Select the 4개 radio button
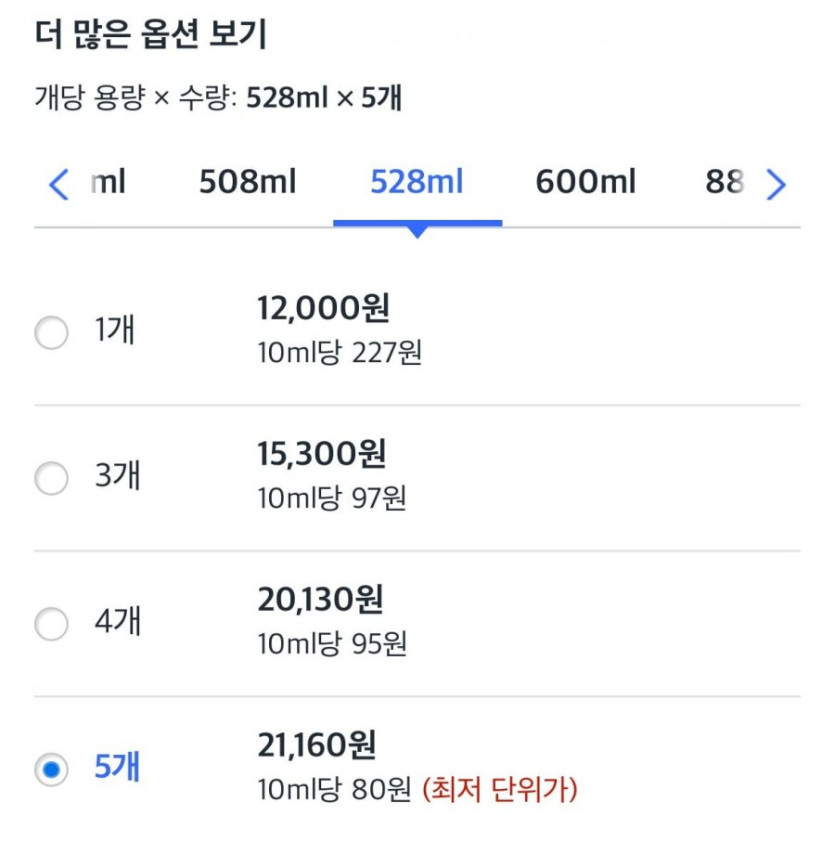This screenshot has width=835, height=854. coord(51,625)
